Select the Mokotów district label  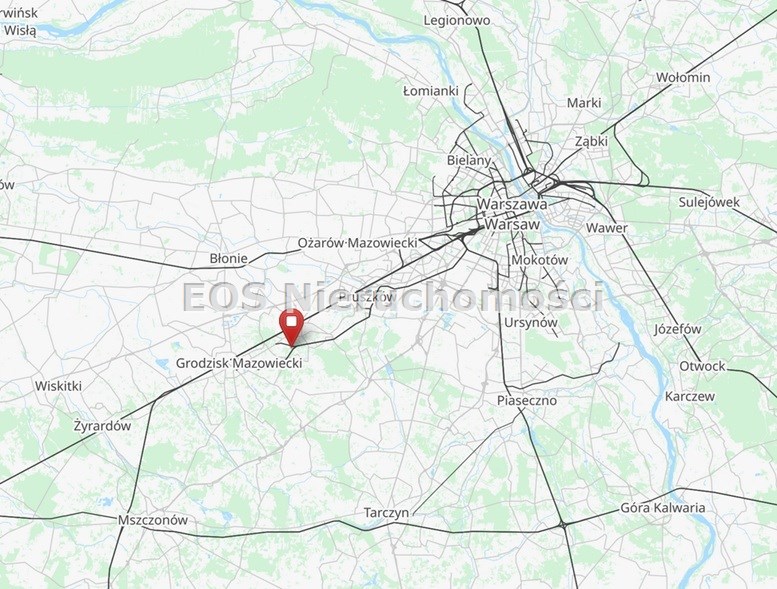click(x=540, y=260)
